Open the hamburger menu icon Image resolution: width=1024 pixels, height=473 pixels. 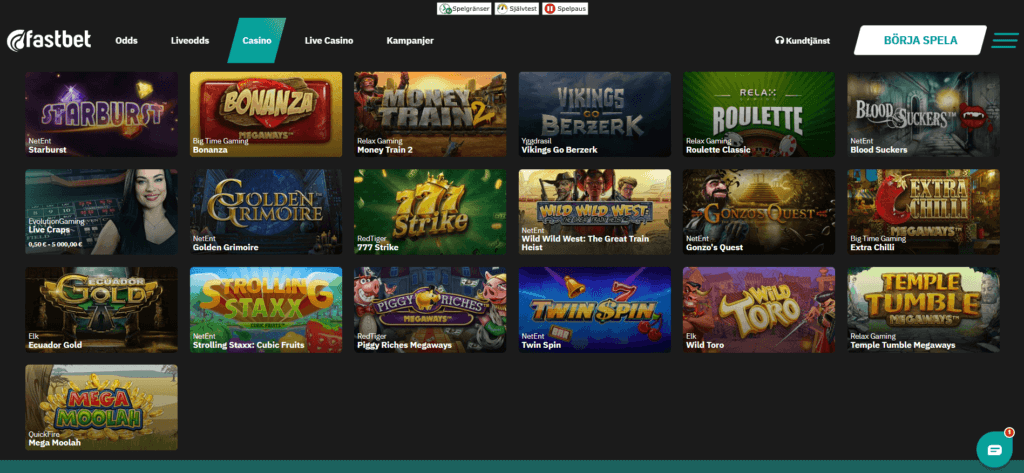[x=1004, y=41]
